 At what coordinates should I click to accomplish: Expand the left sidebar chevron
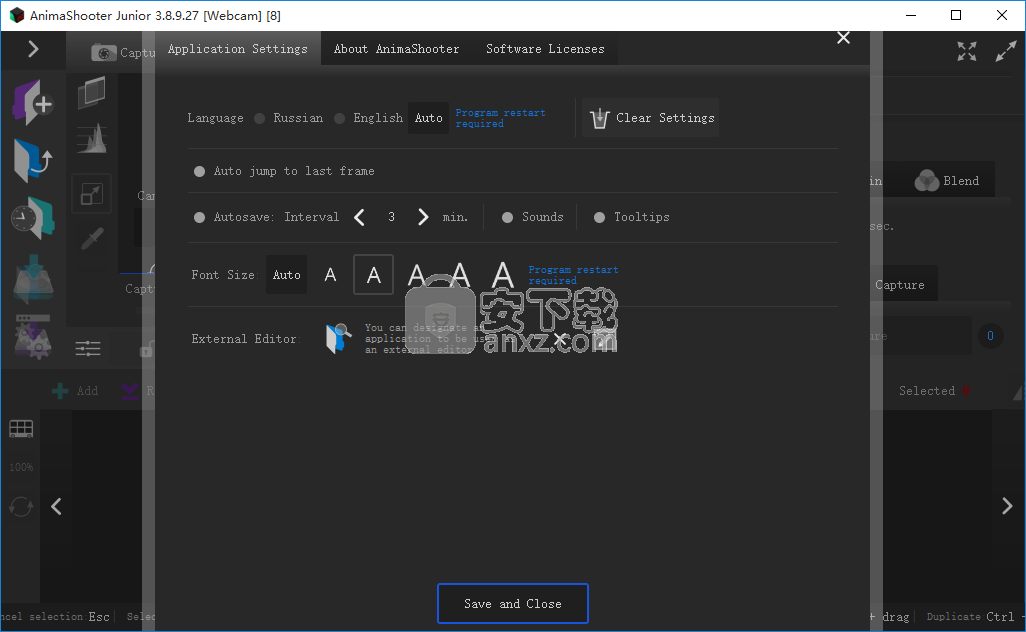33,49
